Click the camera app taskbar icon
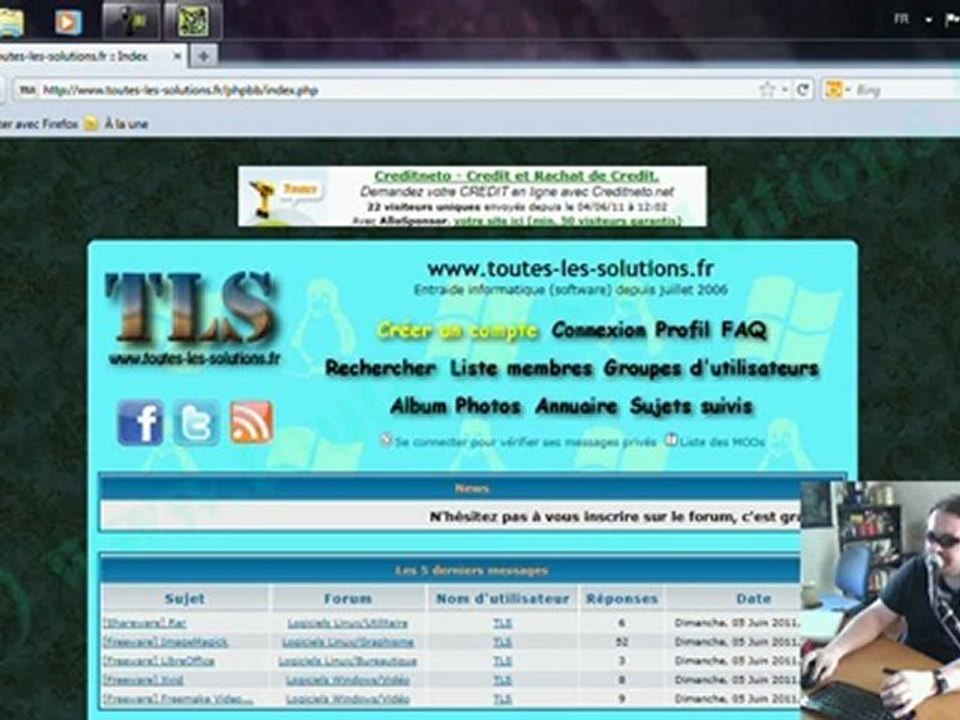 pyautogui.click(x=131, y=21)
